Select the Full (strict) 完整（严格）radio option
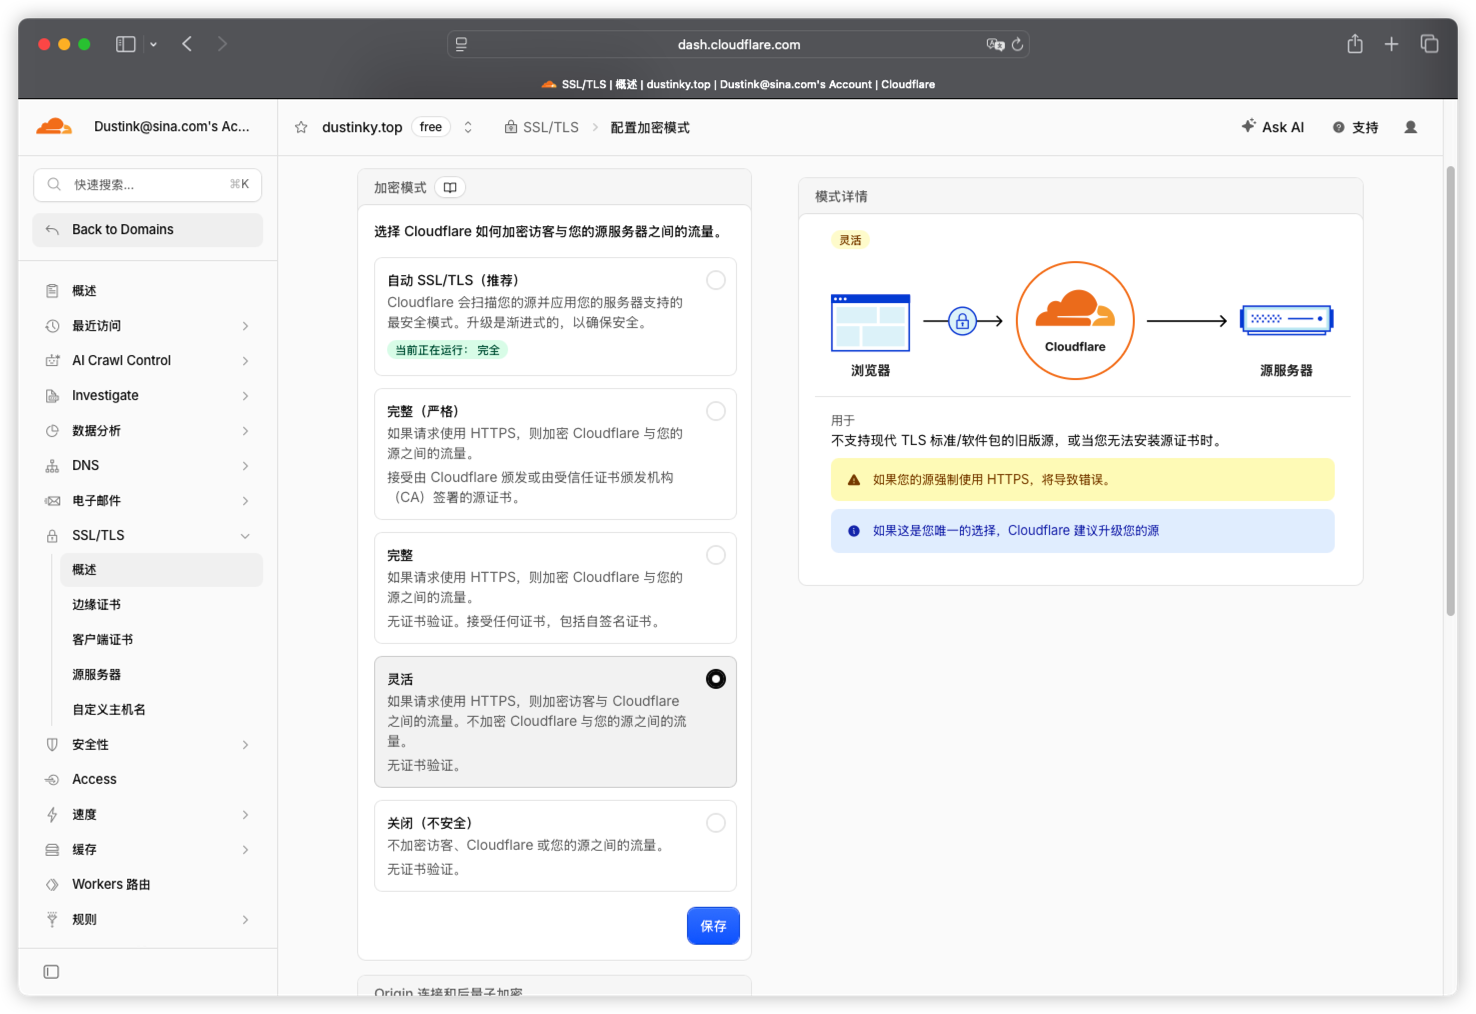1476x1014 pixels. tap(716, 411)
